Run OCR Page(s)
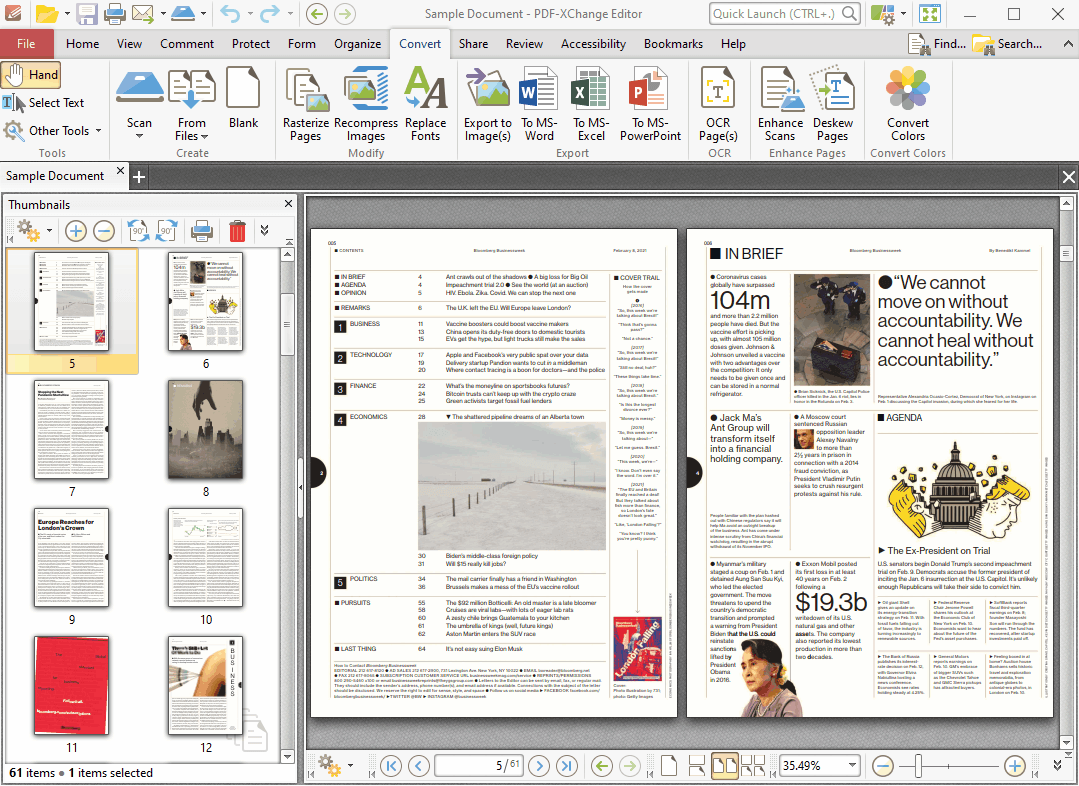 718,105
